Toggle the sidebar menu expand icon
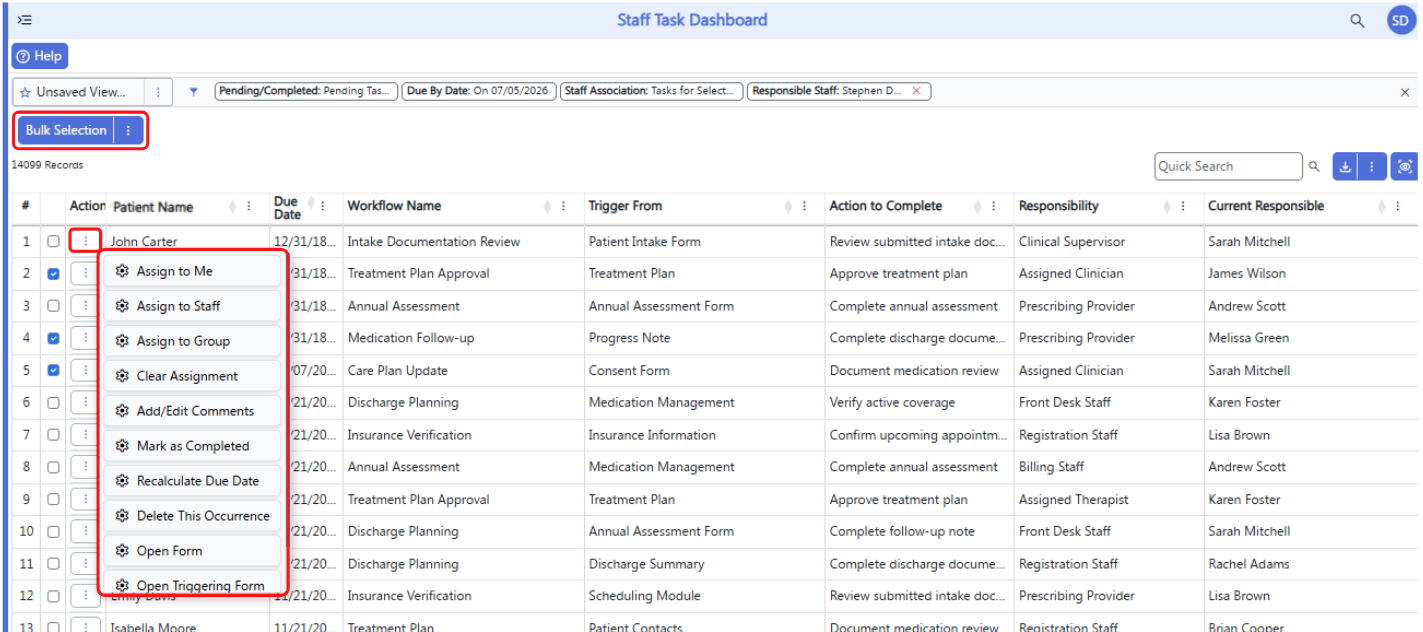1423x632 pixels. coord(25,20)
